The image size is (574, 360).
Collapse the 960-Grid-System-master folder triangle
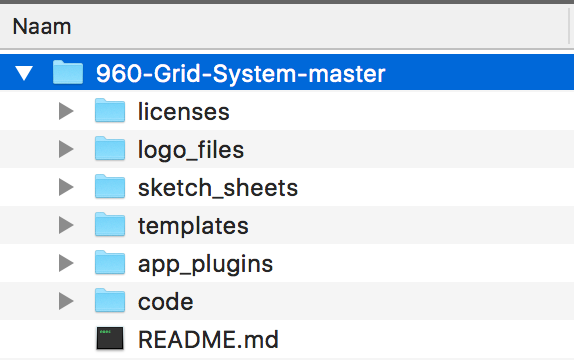(x=24, y=73)
